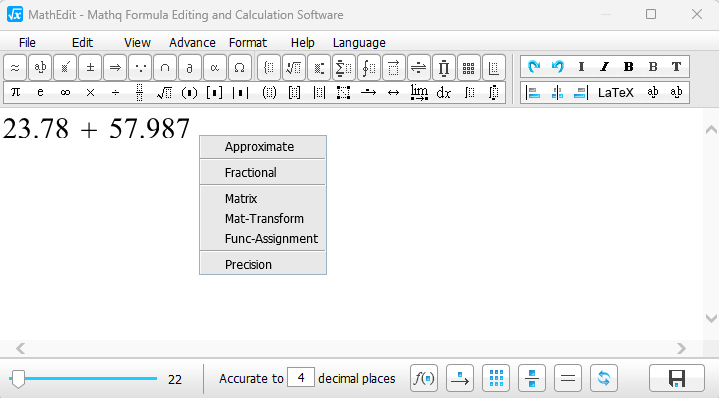The width and height of the screenshot is (719, 398).
Task: Open the File menu
Action: tap(27, 43)
